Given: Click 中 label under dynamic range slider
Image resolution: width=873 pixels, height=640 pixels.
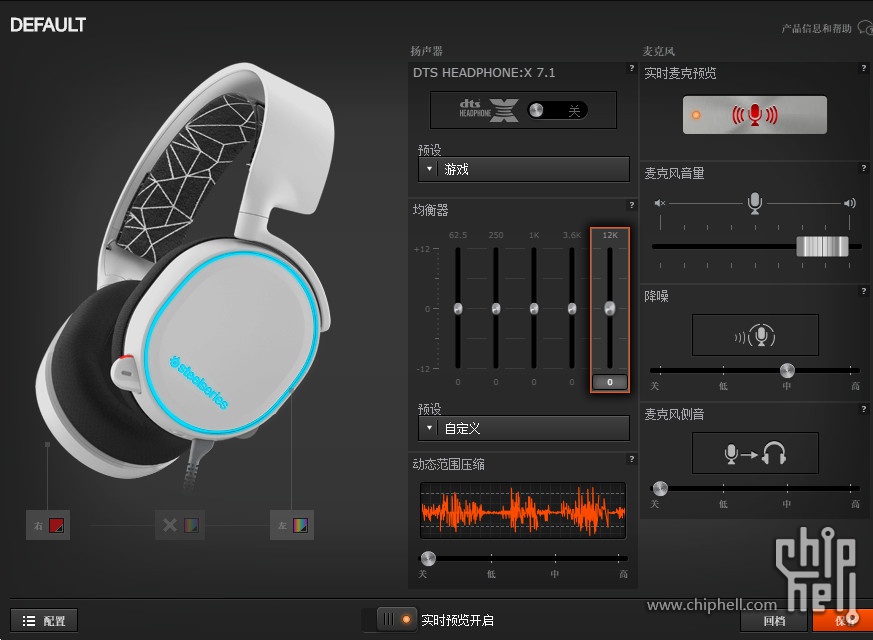Looking at the screenshot, I should coord(555,574).
